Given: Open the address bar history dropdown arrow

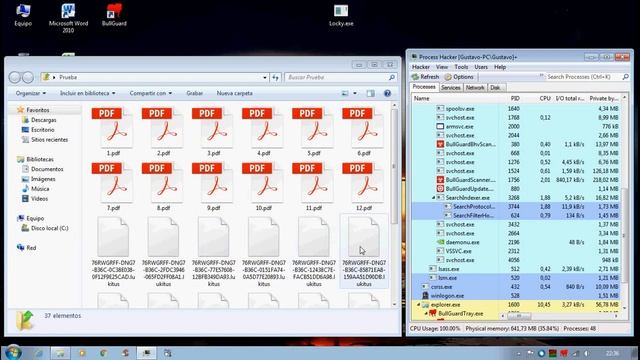Looking at the screenshot, I should (265, 77).
